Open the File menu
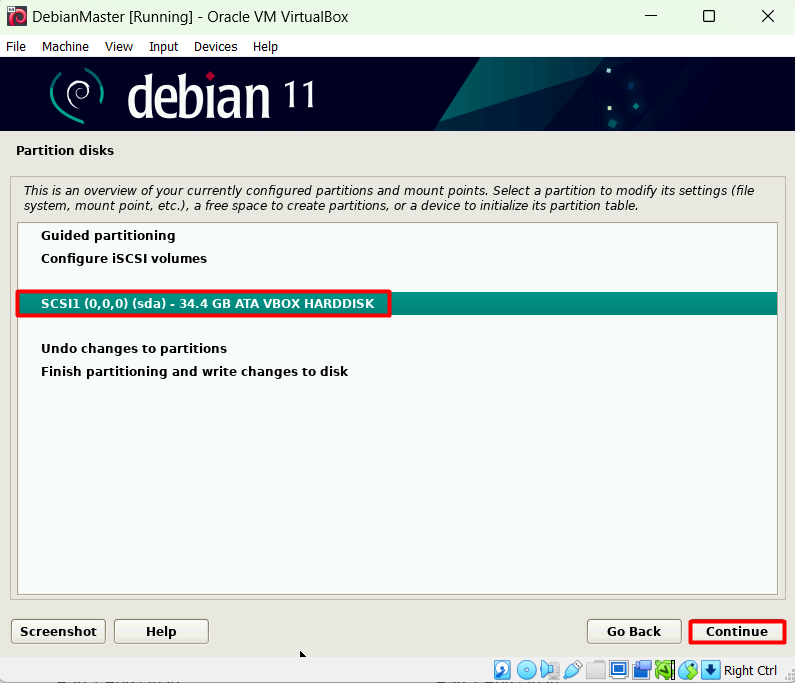 (x=16, y=47)
